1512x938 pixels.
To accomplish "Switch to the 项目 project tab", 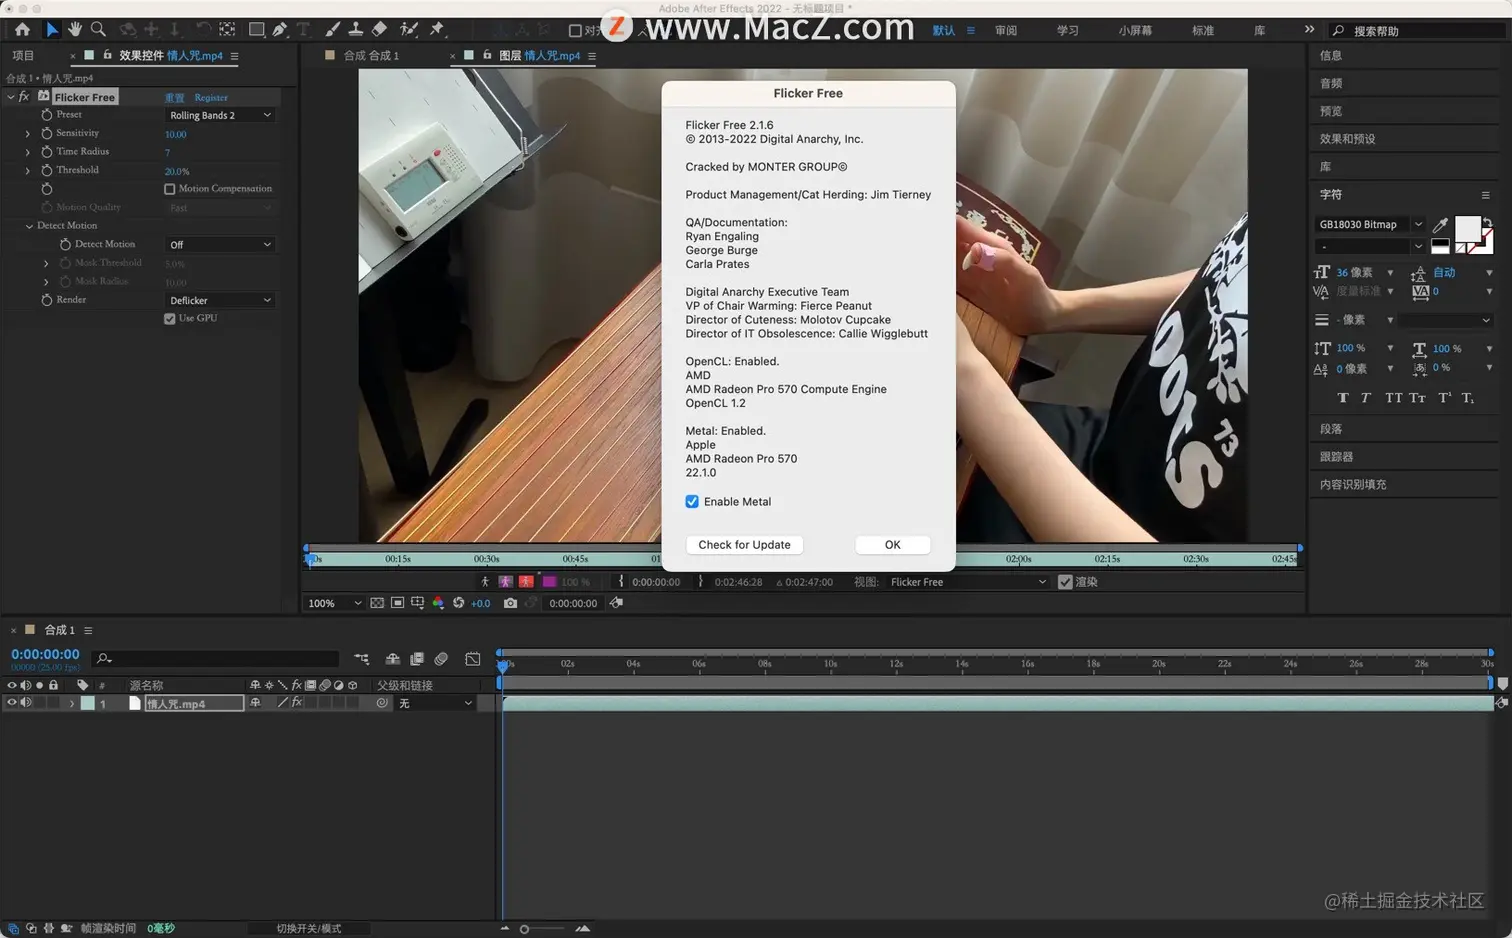I will pyautogui.click(x=23, y=56).
